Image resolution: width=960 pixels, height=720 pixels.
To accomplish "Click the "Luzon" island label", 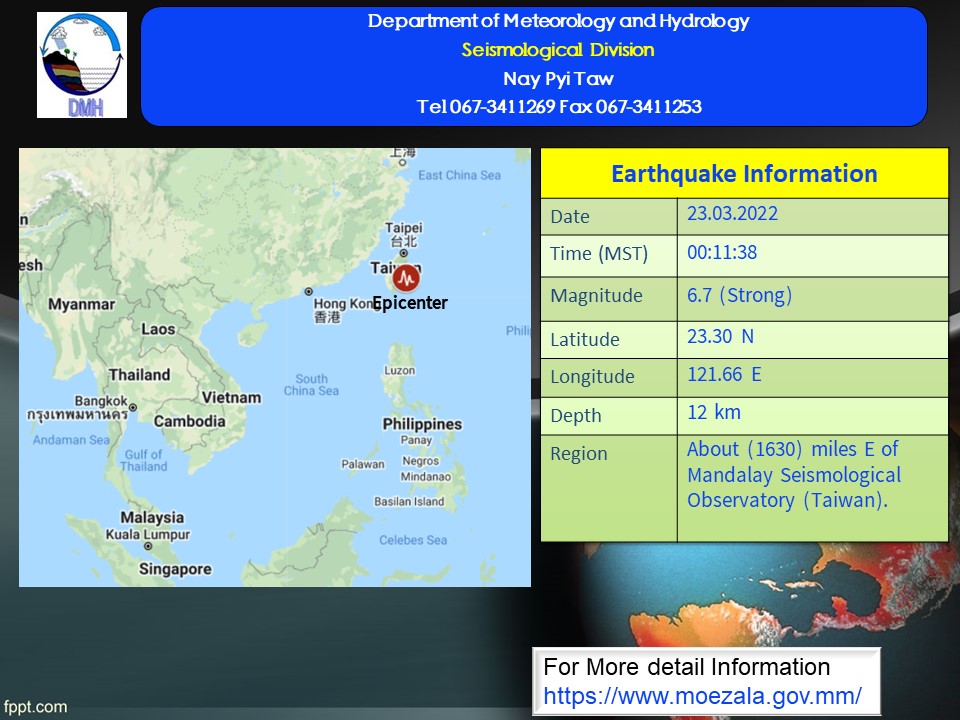I will point(399,370).
